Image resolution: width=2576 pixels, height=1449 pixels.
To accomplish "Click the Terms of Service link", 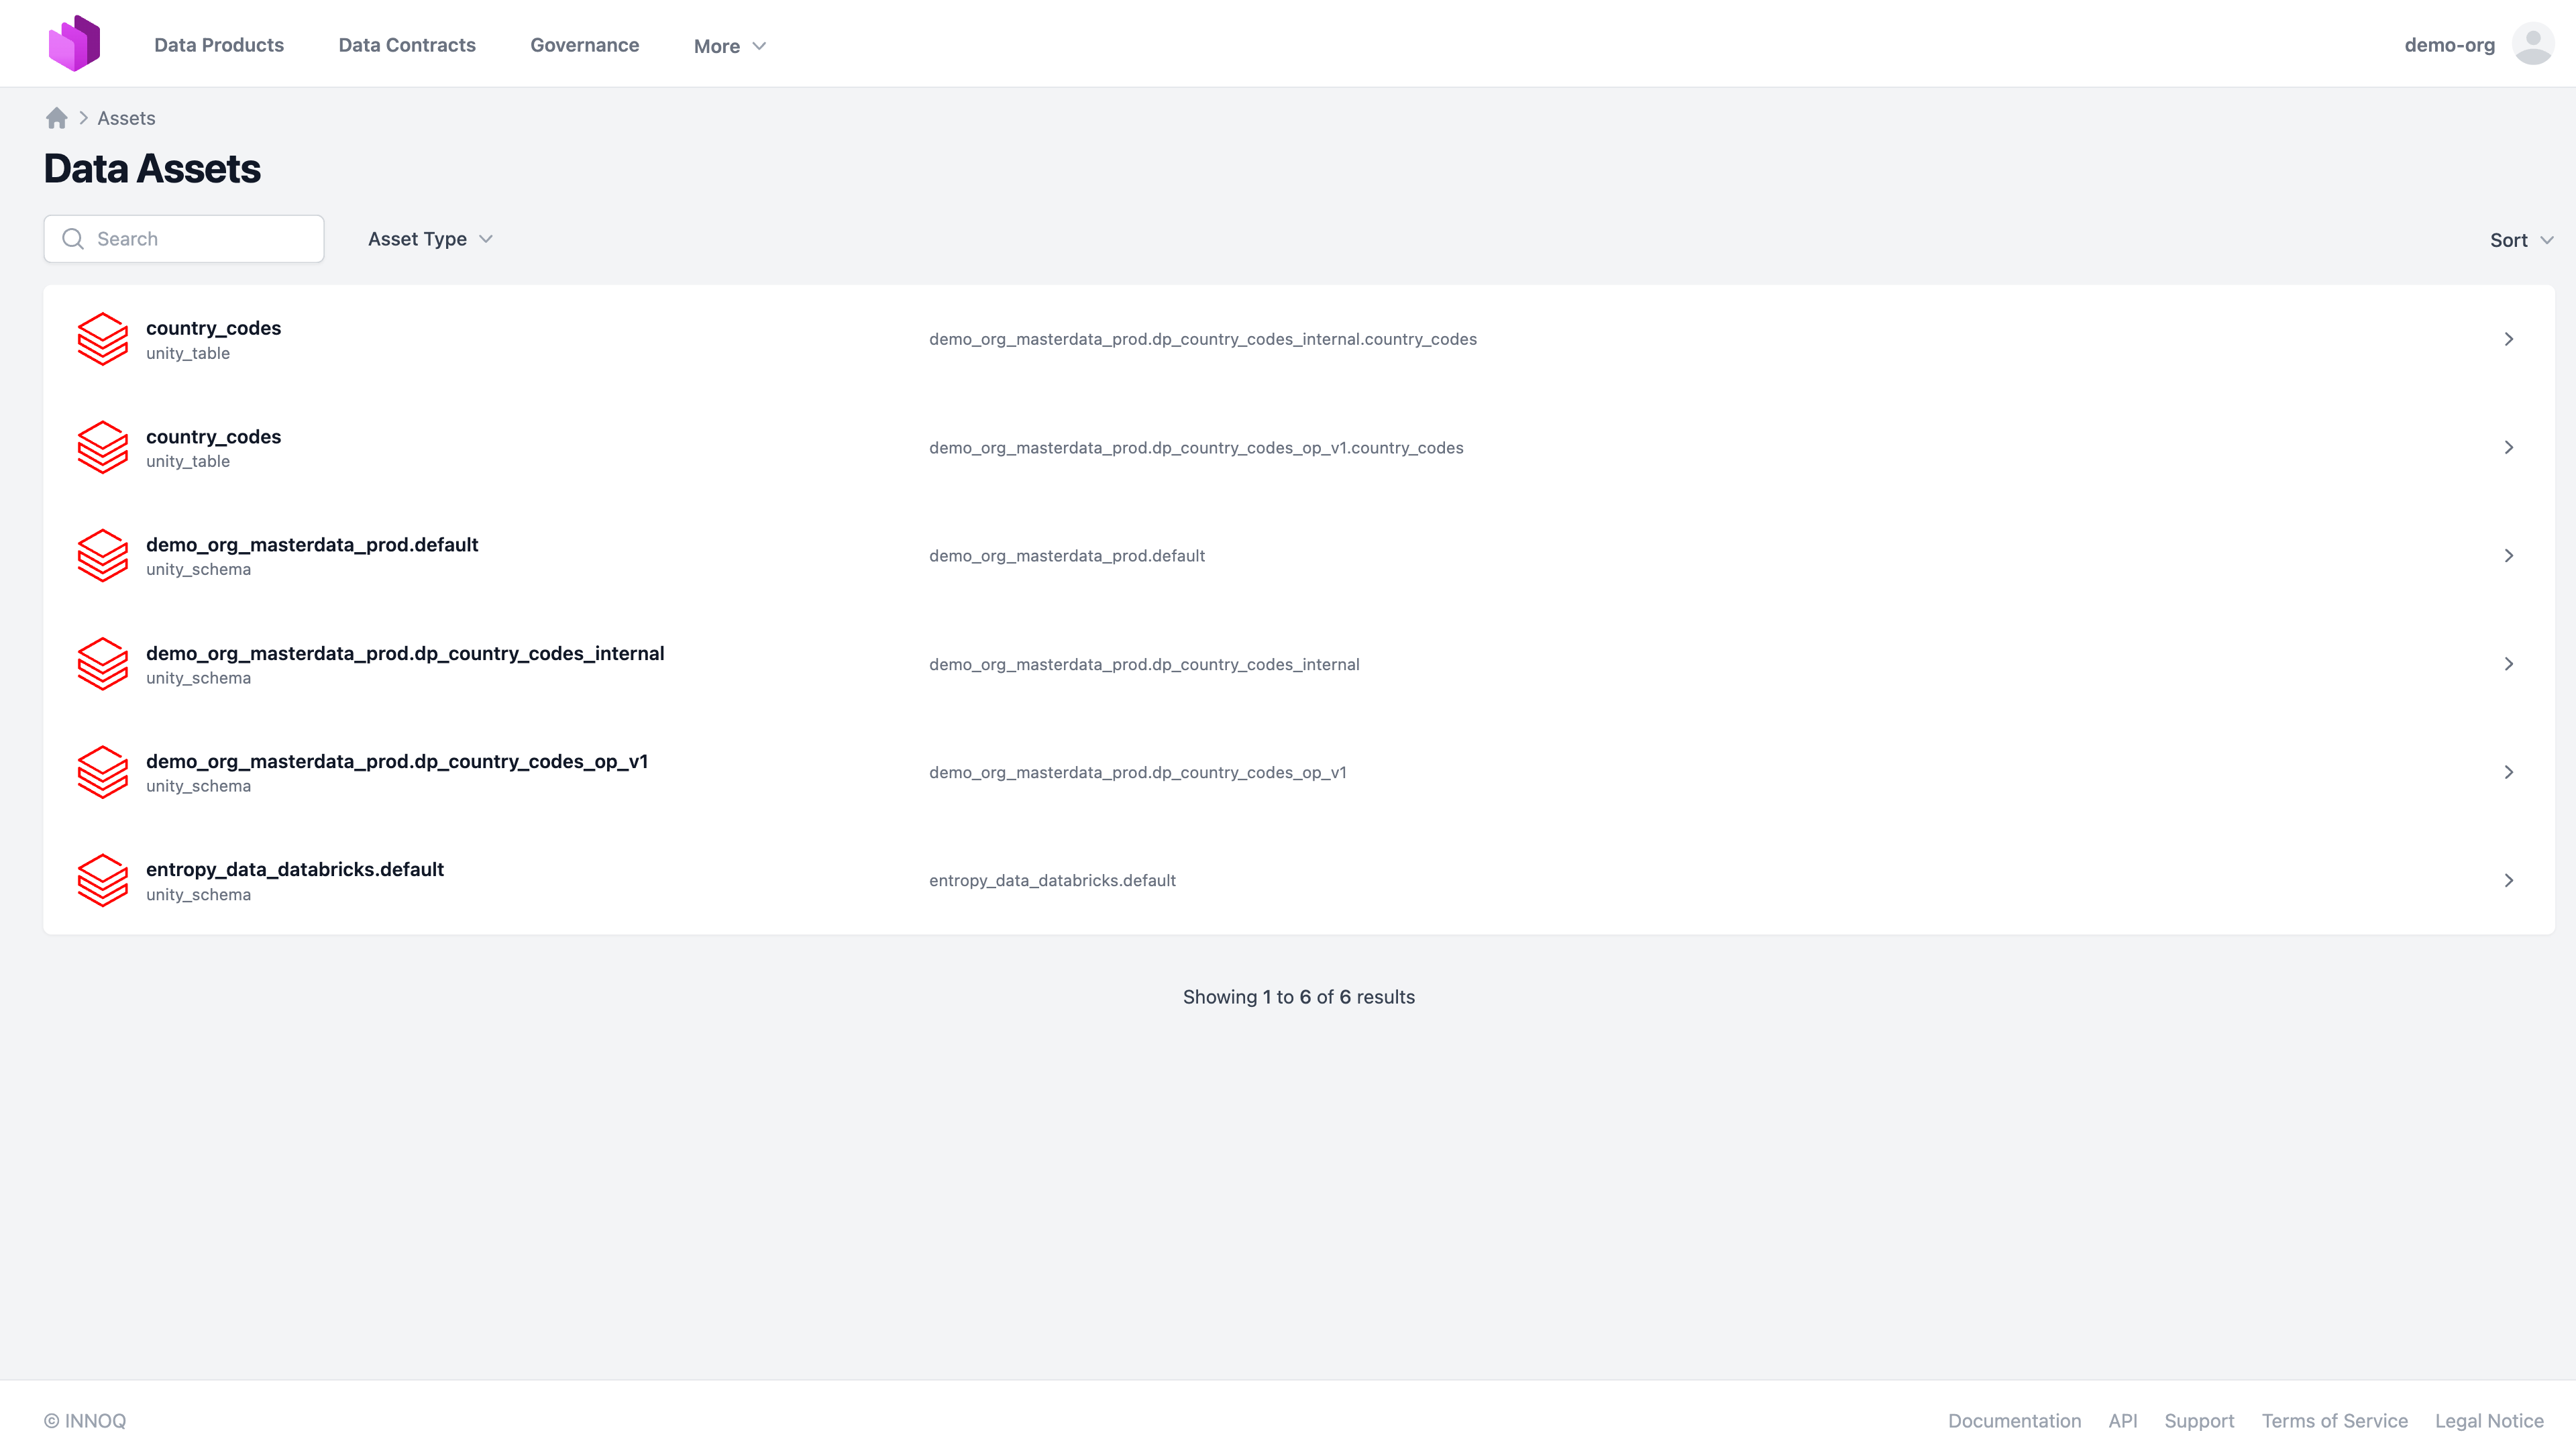I will tap(2334, 1420).
